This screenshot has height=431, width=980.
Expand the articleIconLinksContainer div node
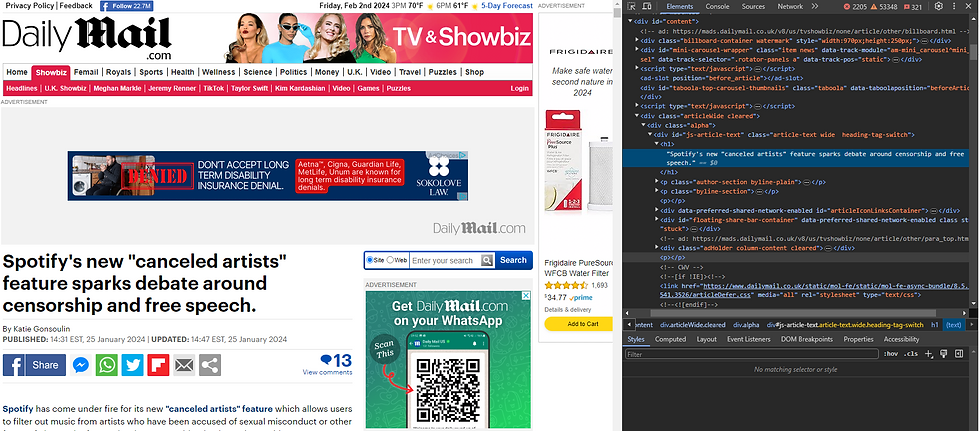(657, 211)
